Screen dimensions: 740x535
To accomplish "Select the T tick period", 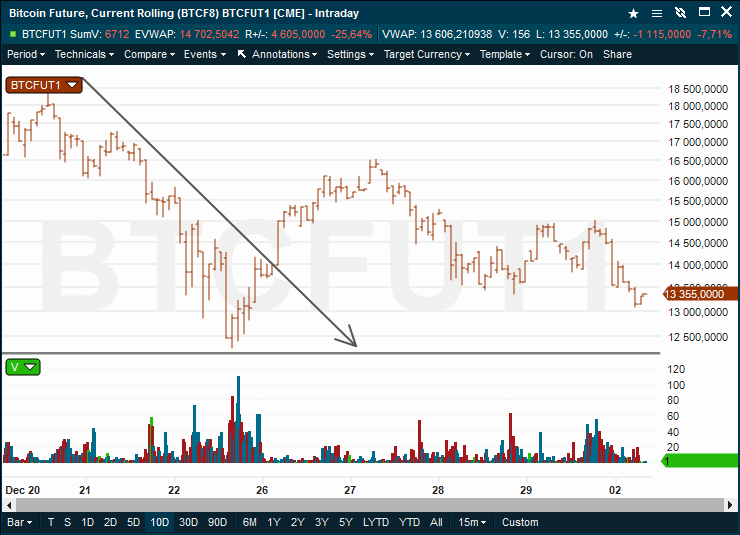I will (x=51, y=522).
